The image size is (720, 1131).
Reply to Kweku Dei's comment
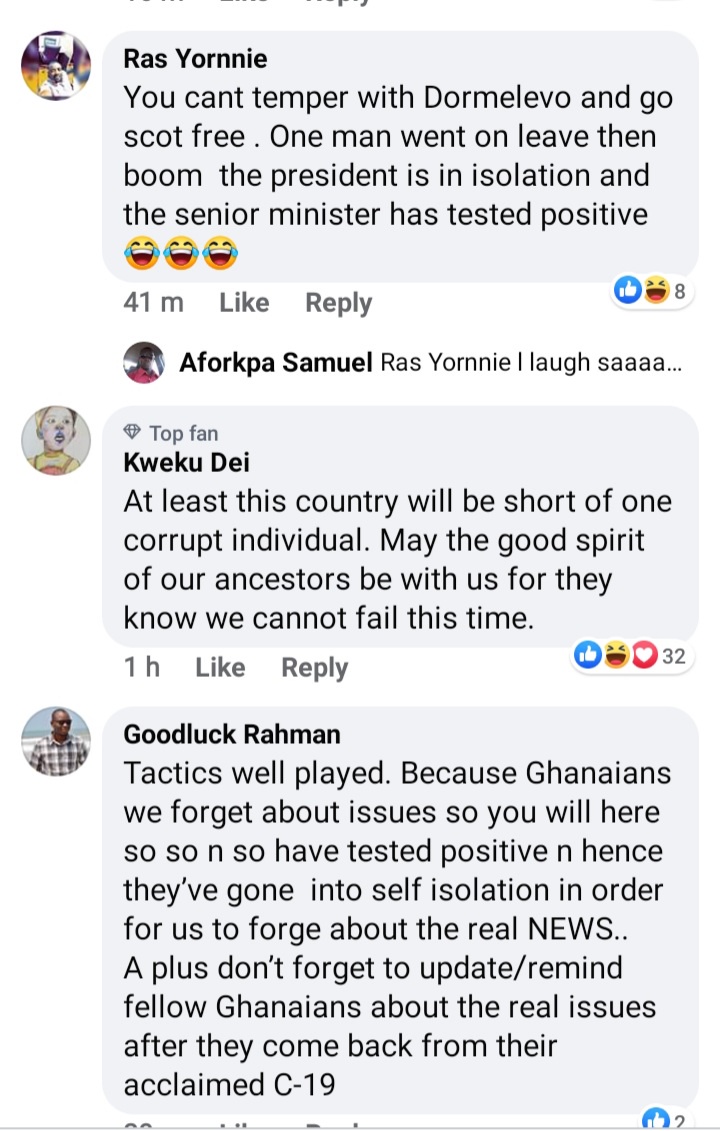pos(314,668)
